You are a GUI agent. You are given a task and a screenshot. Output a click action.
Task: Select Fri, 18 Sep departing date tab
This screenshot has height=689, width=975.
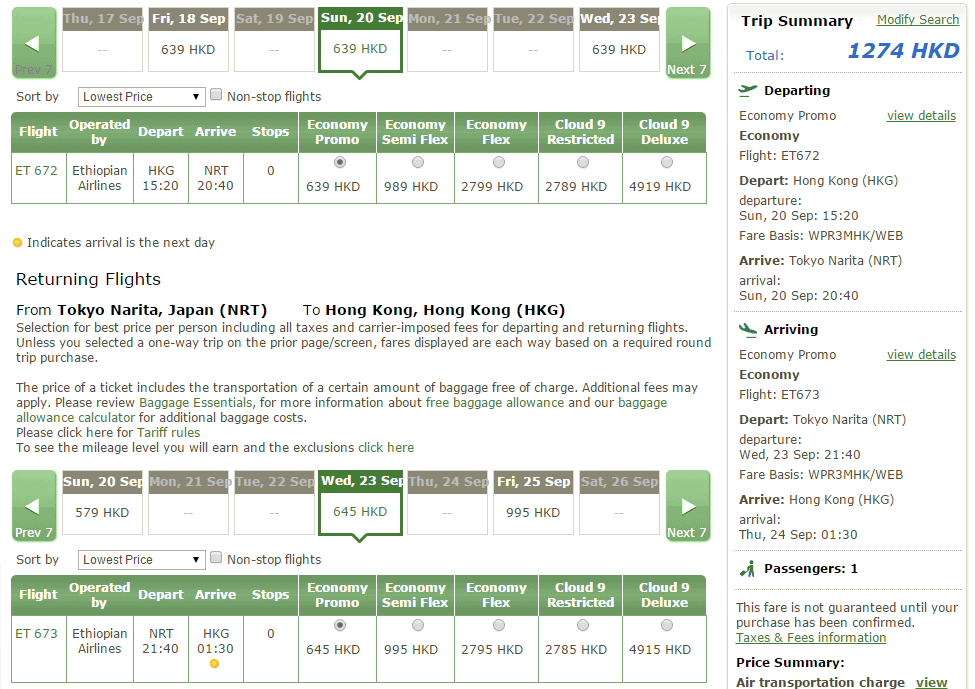[x=188, y=40]
